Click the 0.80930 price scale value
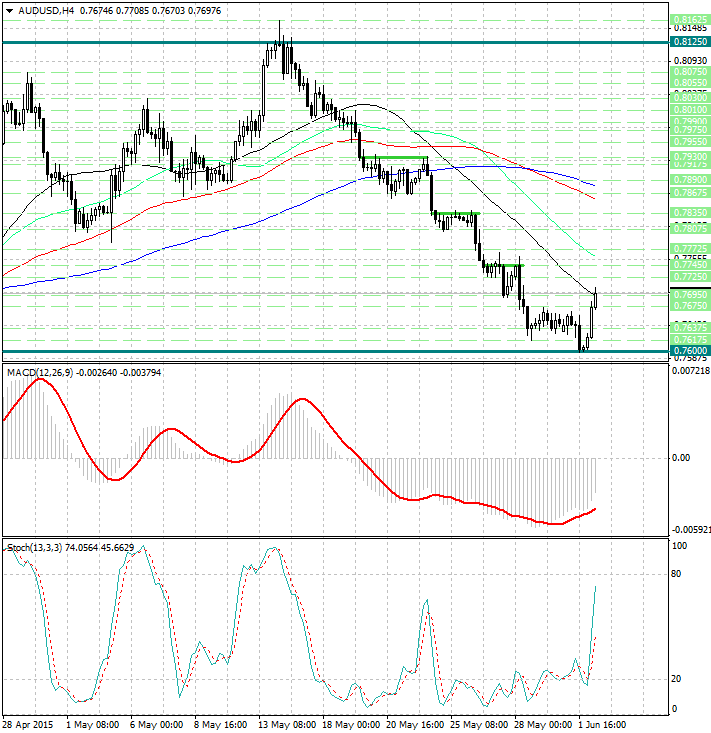 (690, 61)
